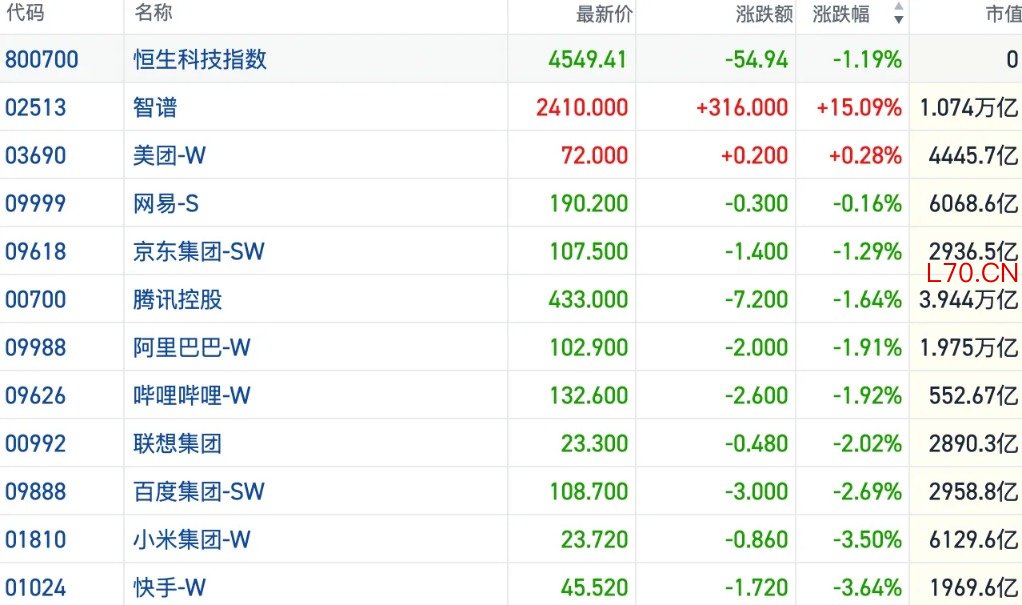This screenshot has height=605, width=1022.
Task: Click percent change -1.29%
Action: 868,252
